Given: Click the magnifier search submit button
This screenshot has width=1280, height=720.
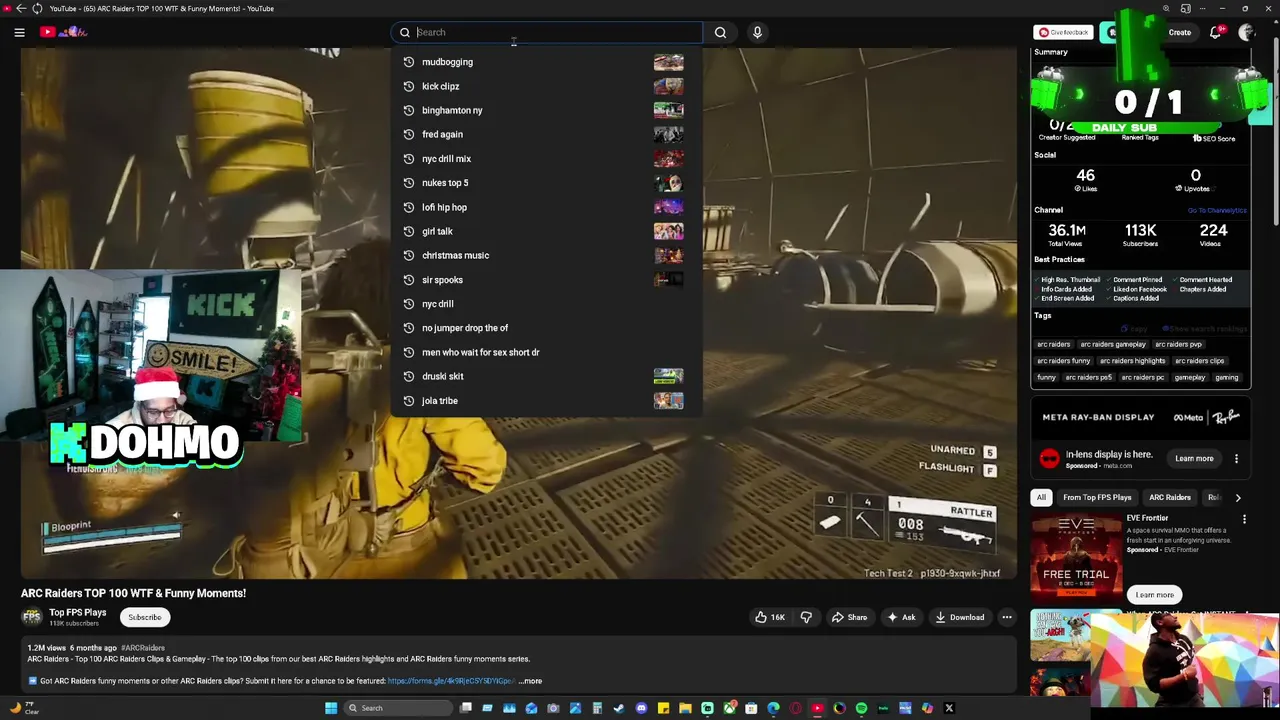Looking at the screenshot, I should [720, 32].
